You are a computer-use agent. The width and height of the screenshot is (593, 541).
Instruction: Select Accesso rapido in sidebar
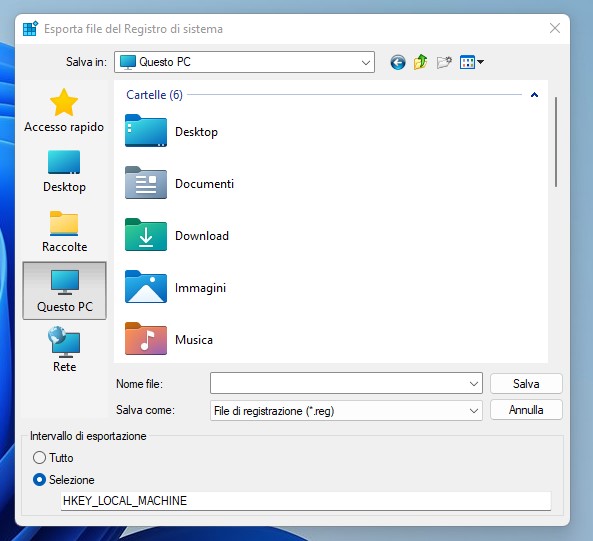tap(64, 111)
